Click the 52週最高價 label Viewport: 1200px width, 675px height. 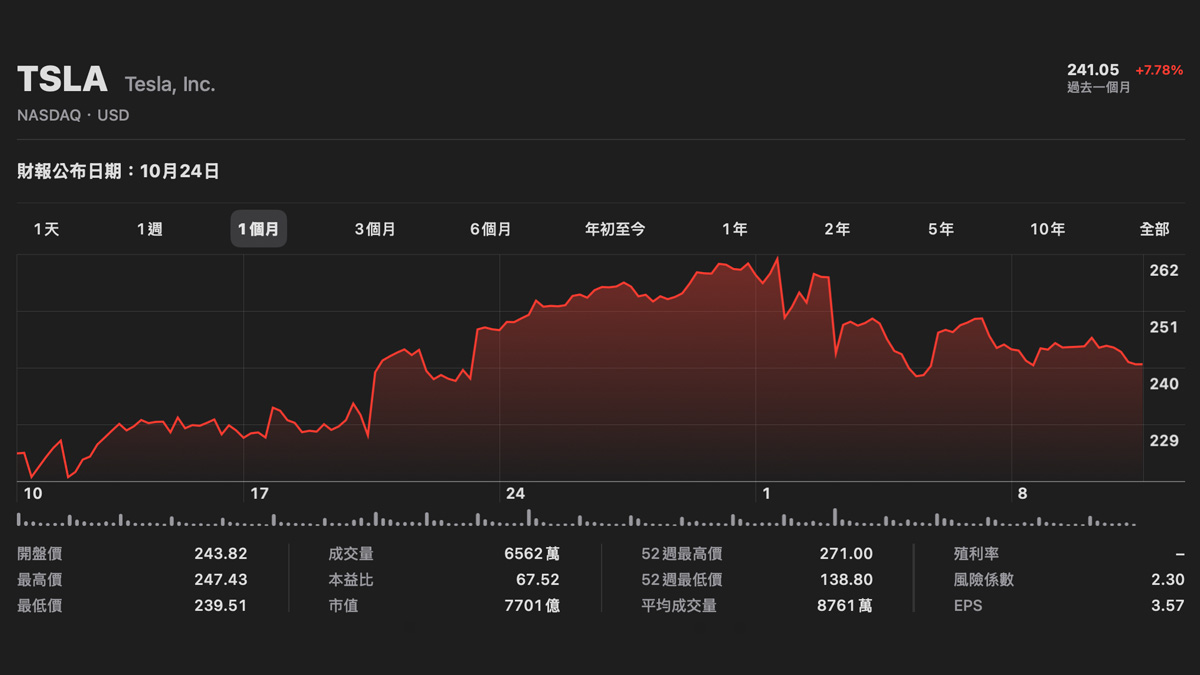click(682, 554)
